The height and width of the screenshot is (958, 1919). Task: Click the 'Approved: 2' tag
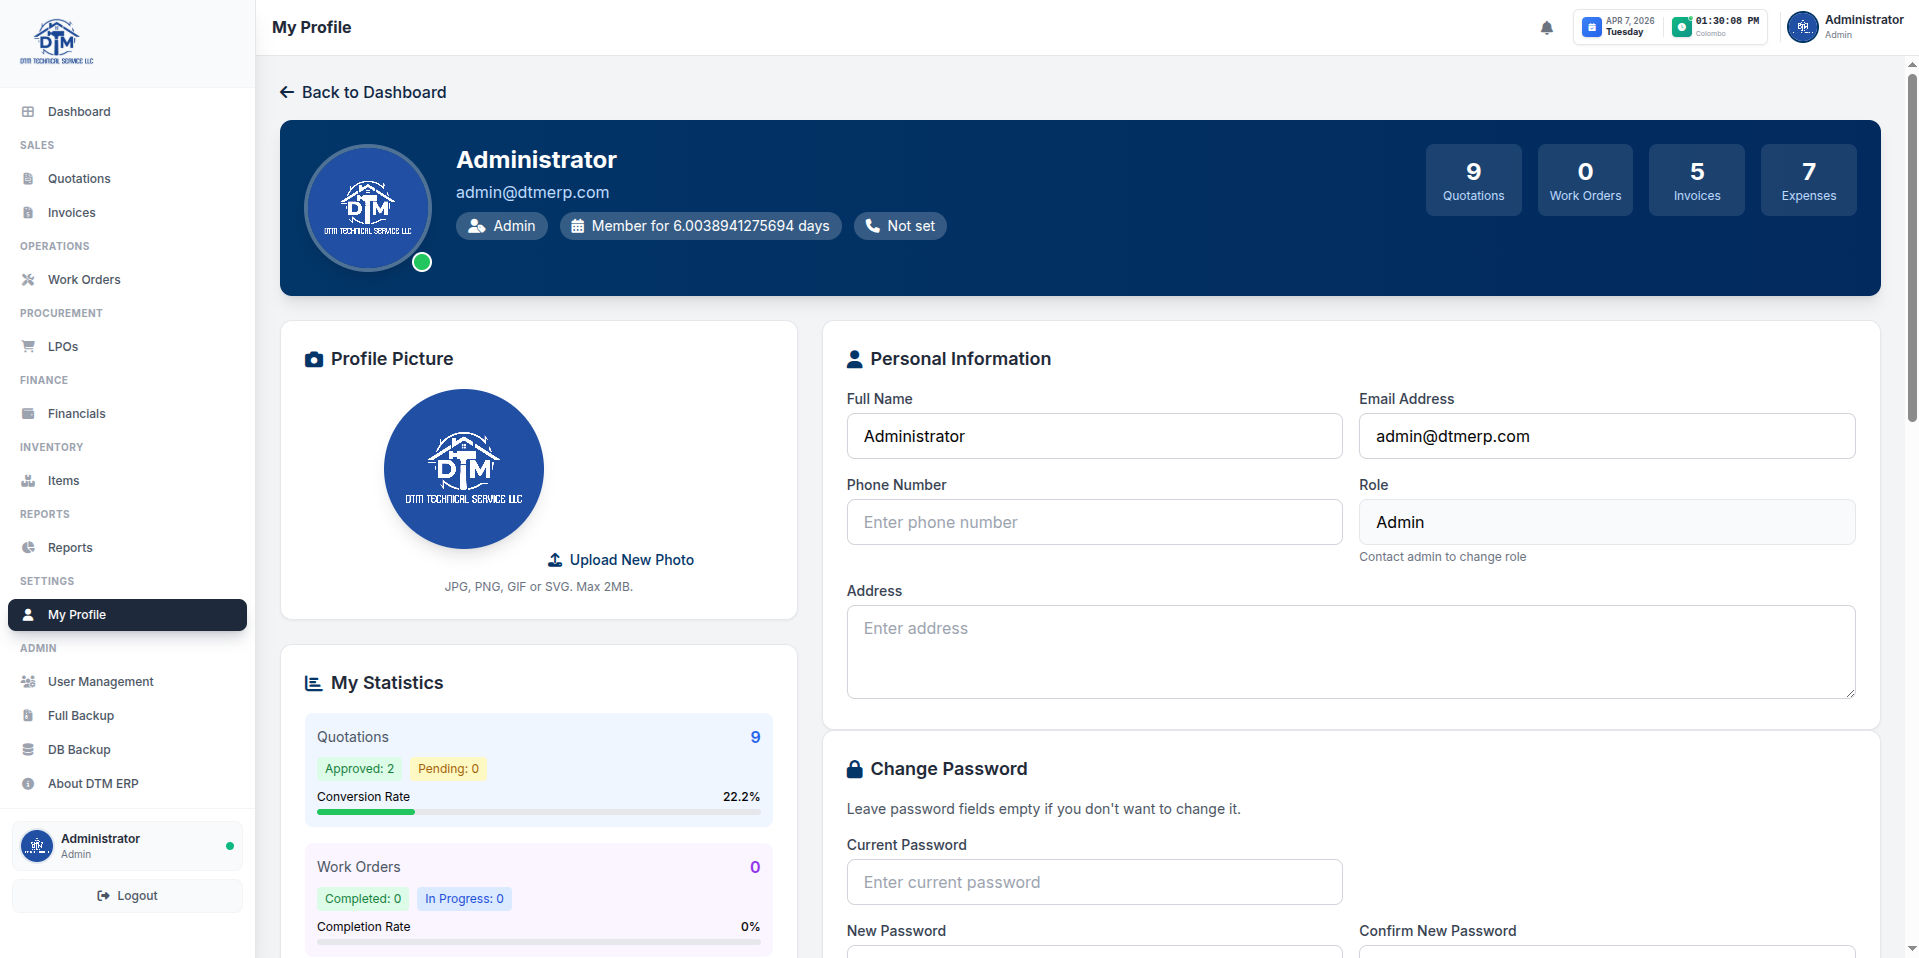pos(359,769)
